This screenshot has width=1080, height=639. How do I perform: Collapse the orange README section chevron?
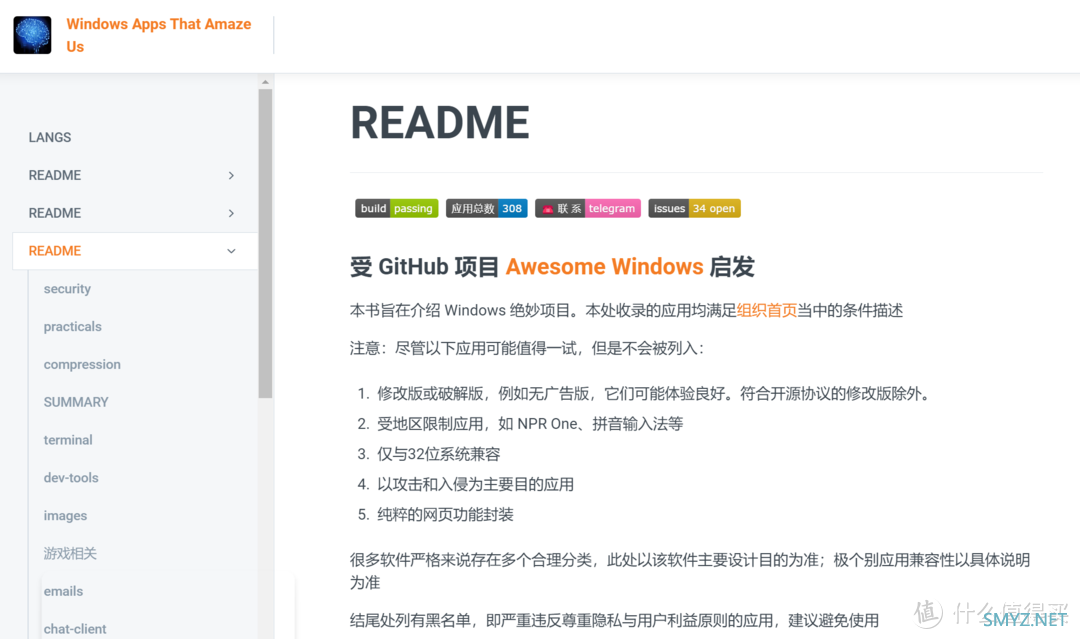231,251
